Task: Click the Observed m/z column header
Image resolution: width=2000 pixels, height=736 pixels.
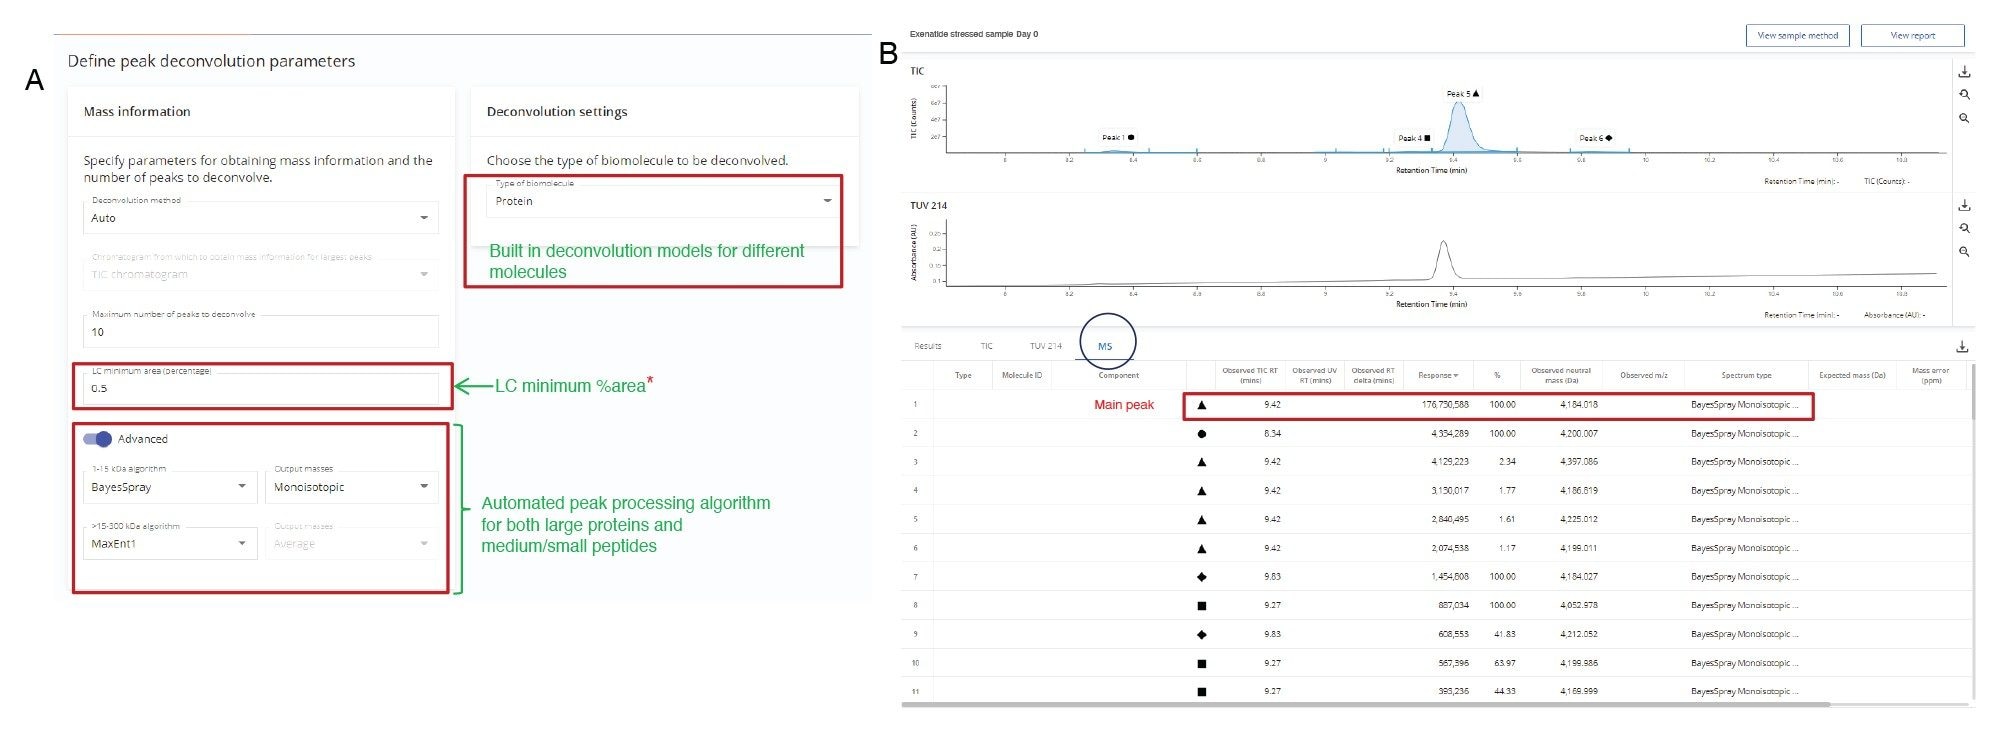Action: point(1643,376)
